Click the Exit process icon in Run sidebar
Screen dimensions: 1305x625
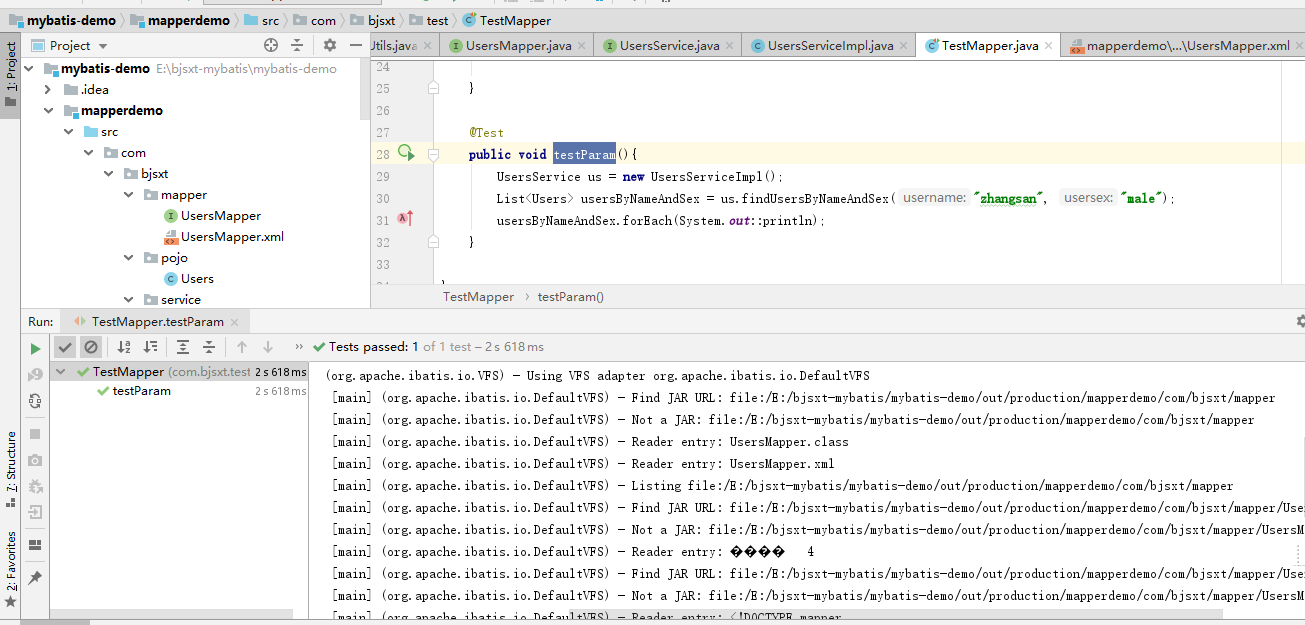[x=36, y=512]
